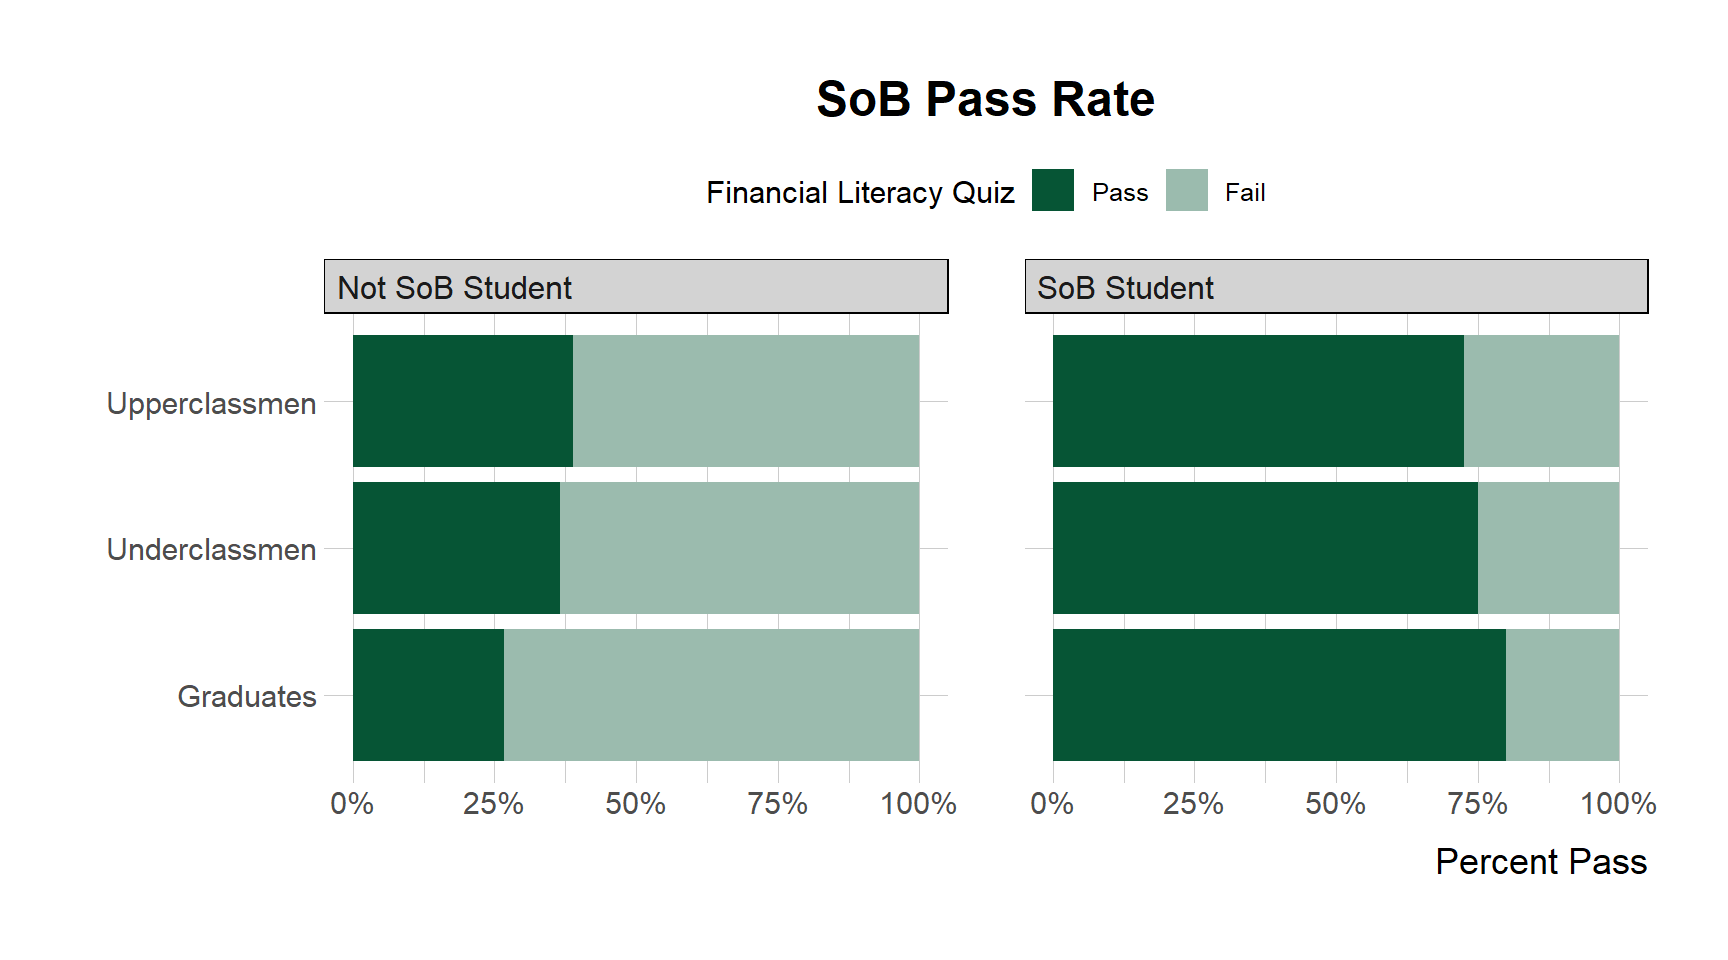Click the light green Fail legend swatch
Viewport: 1728px width, 960px height.
[x=1186, y=190]
